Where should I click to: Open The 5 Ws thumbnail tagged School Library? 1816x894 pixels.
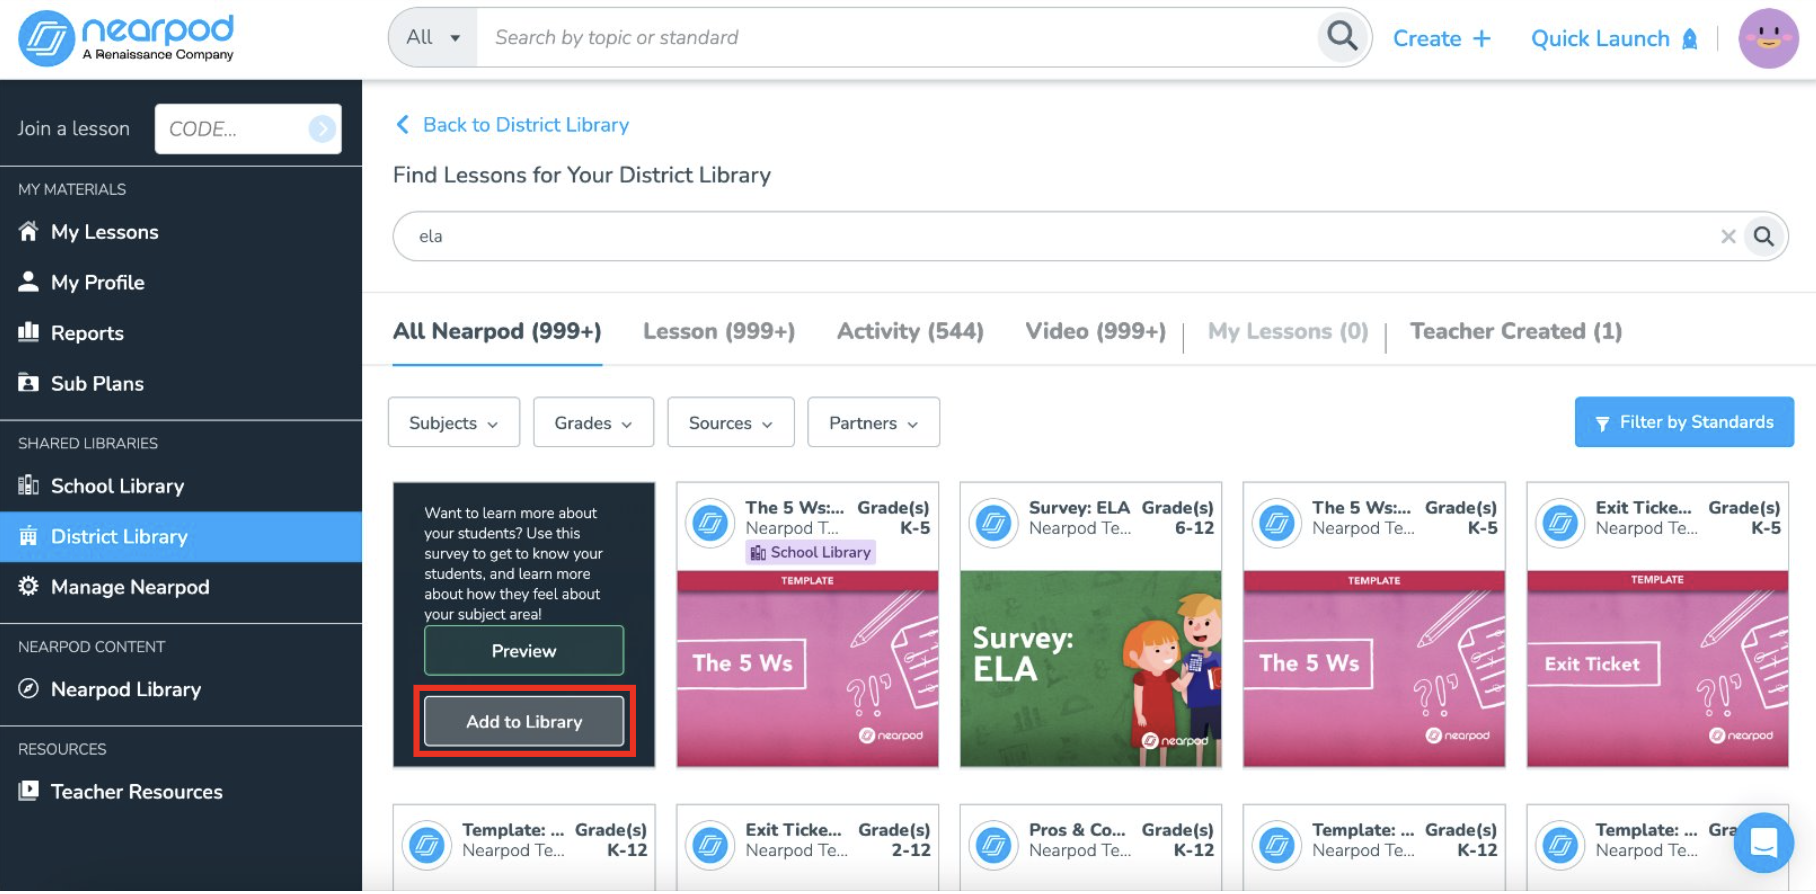807,668
